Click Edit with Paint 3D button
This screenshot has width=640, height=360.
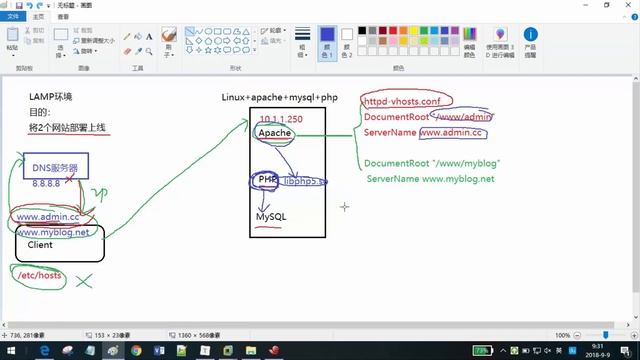500,42
